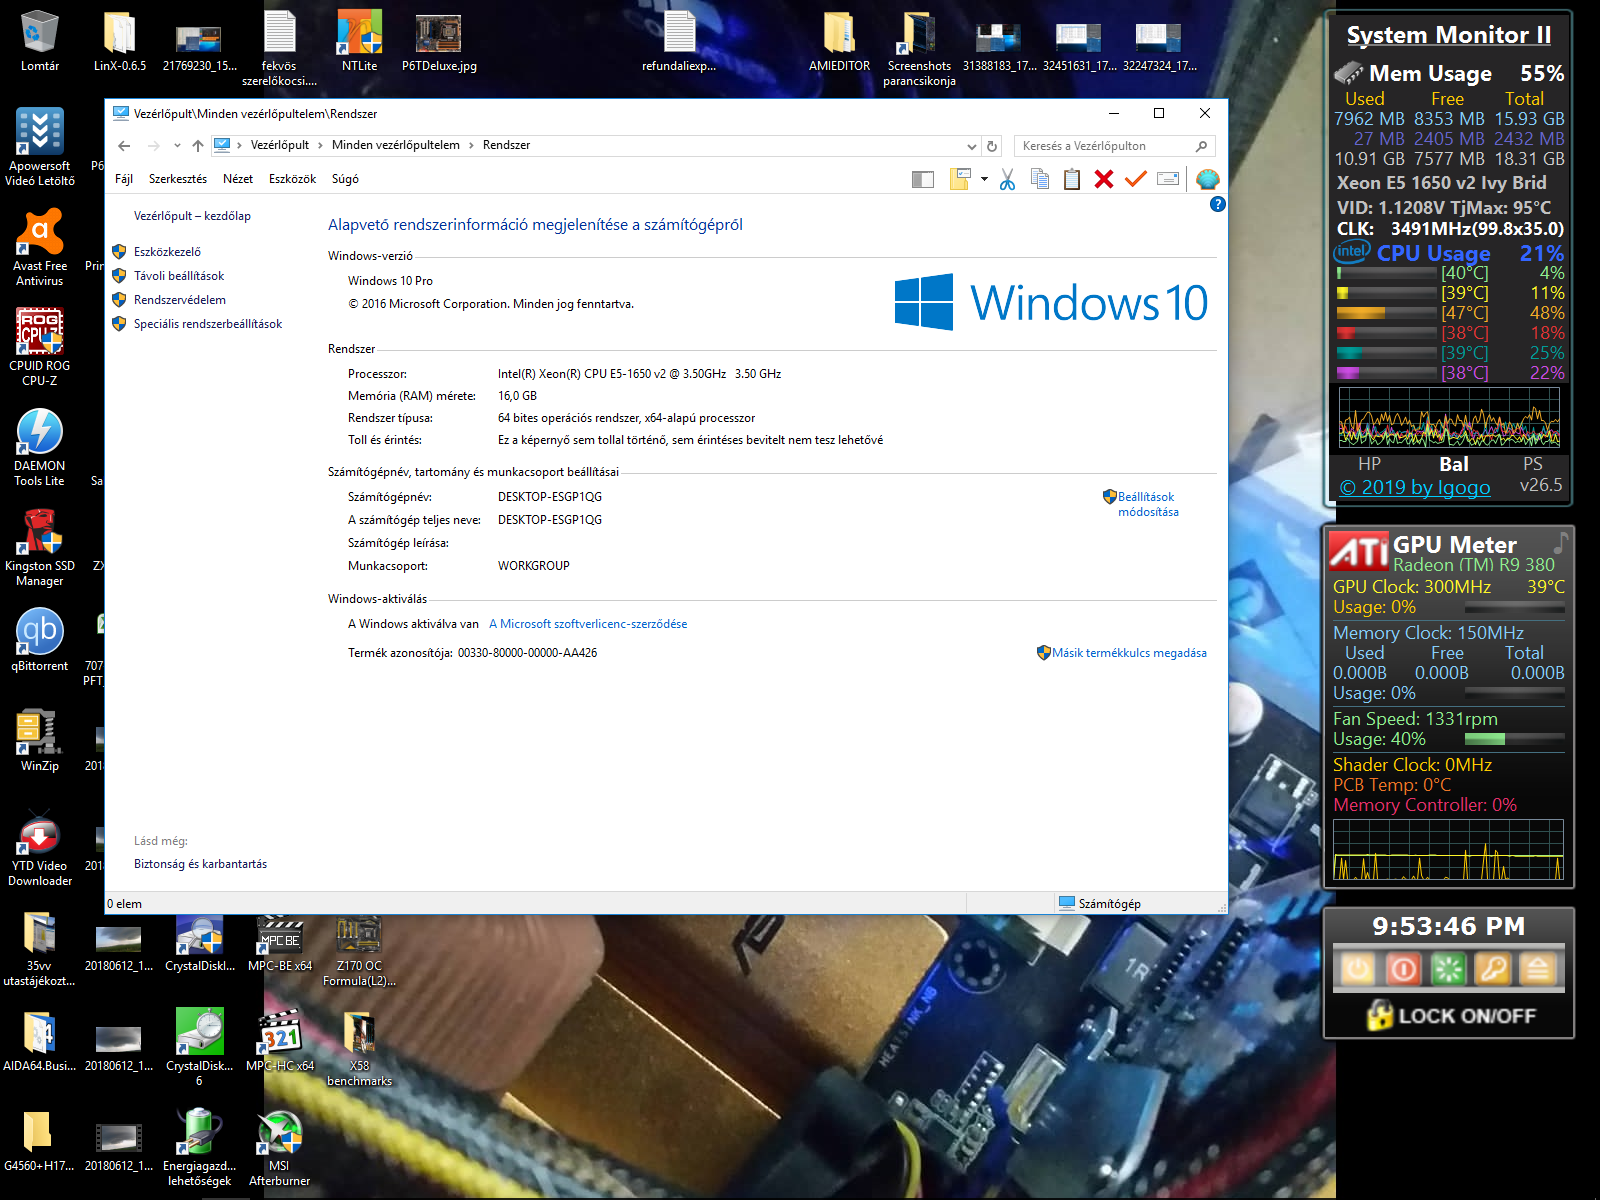Click the scissors Cut icon
The width and height of the screenshot is (1600, 1200).
pyautogui.click(x=1007, y=179)
